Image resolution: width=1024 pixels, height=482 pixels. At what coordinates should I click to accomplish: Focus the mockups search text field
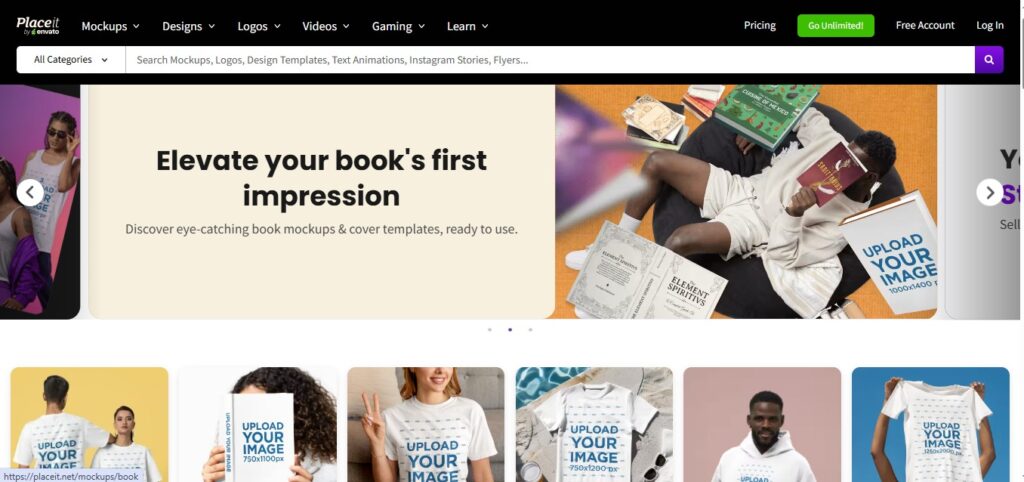(550, 59)
